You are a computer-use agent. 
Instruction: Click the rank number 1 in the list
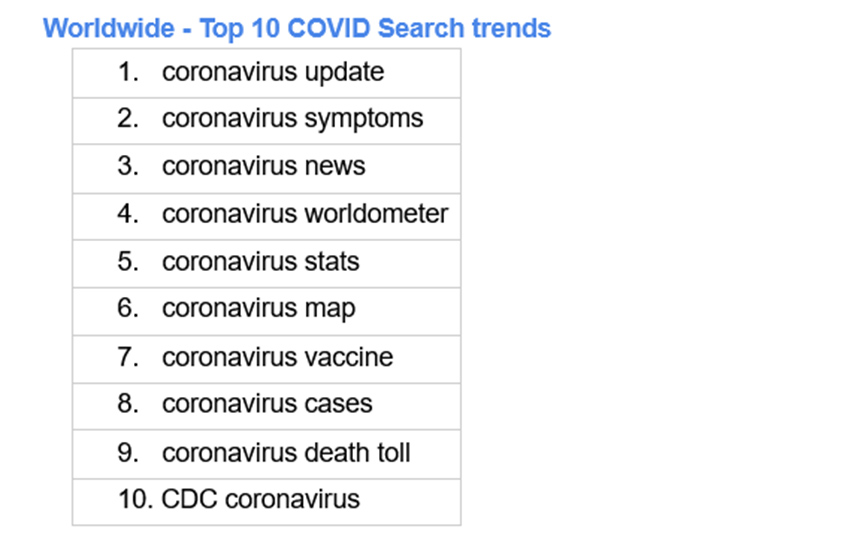127,72
